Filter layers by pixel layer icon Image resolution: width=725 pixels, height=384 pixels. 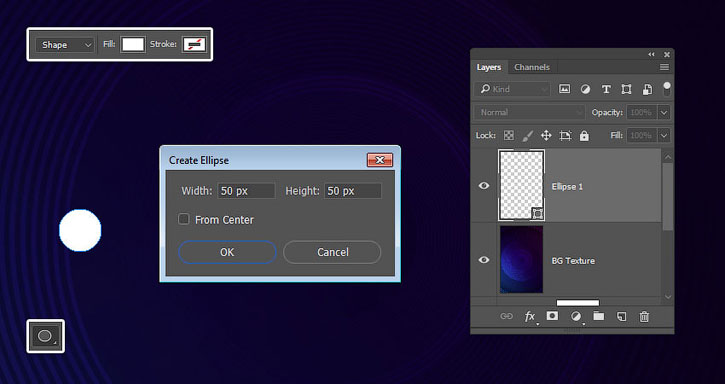click(x=564, y=89)
